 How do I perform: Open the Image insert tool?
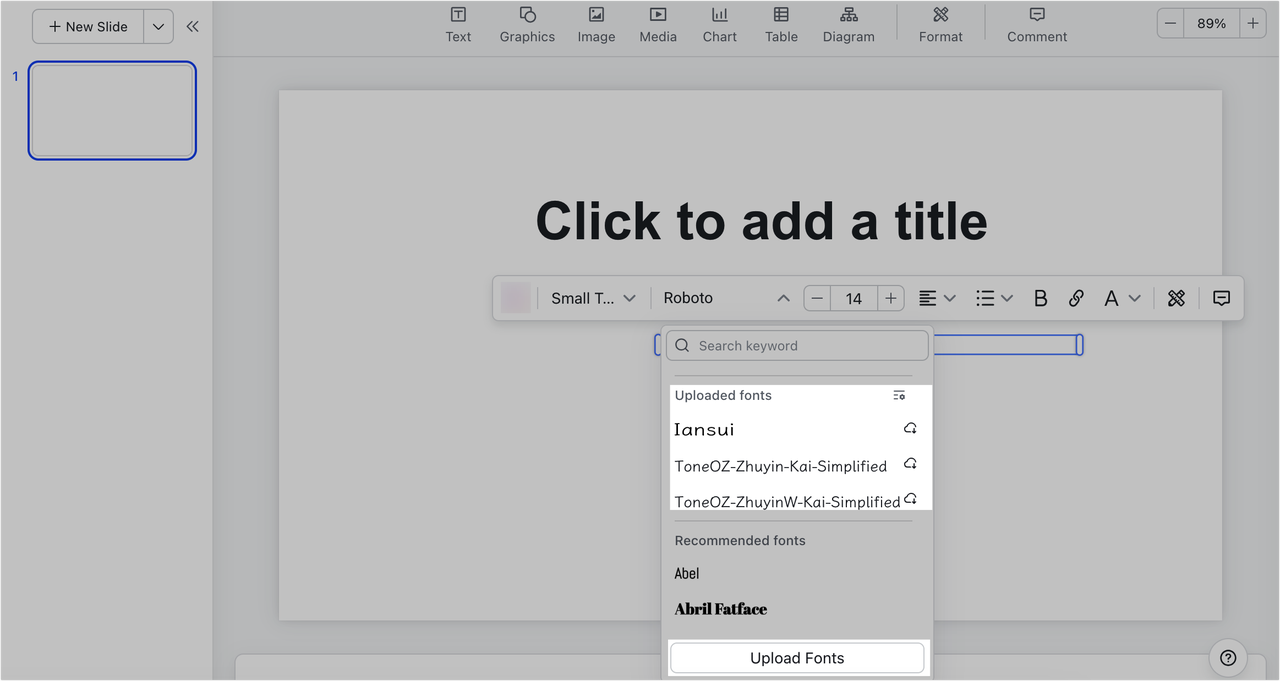click(x=596, y=25)
